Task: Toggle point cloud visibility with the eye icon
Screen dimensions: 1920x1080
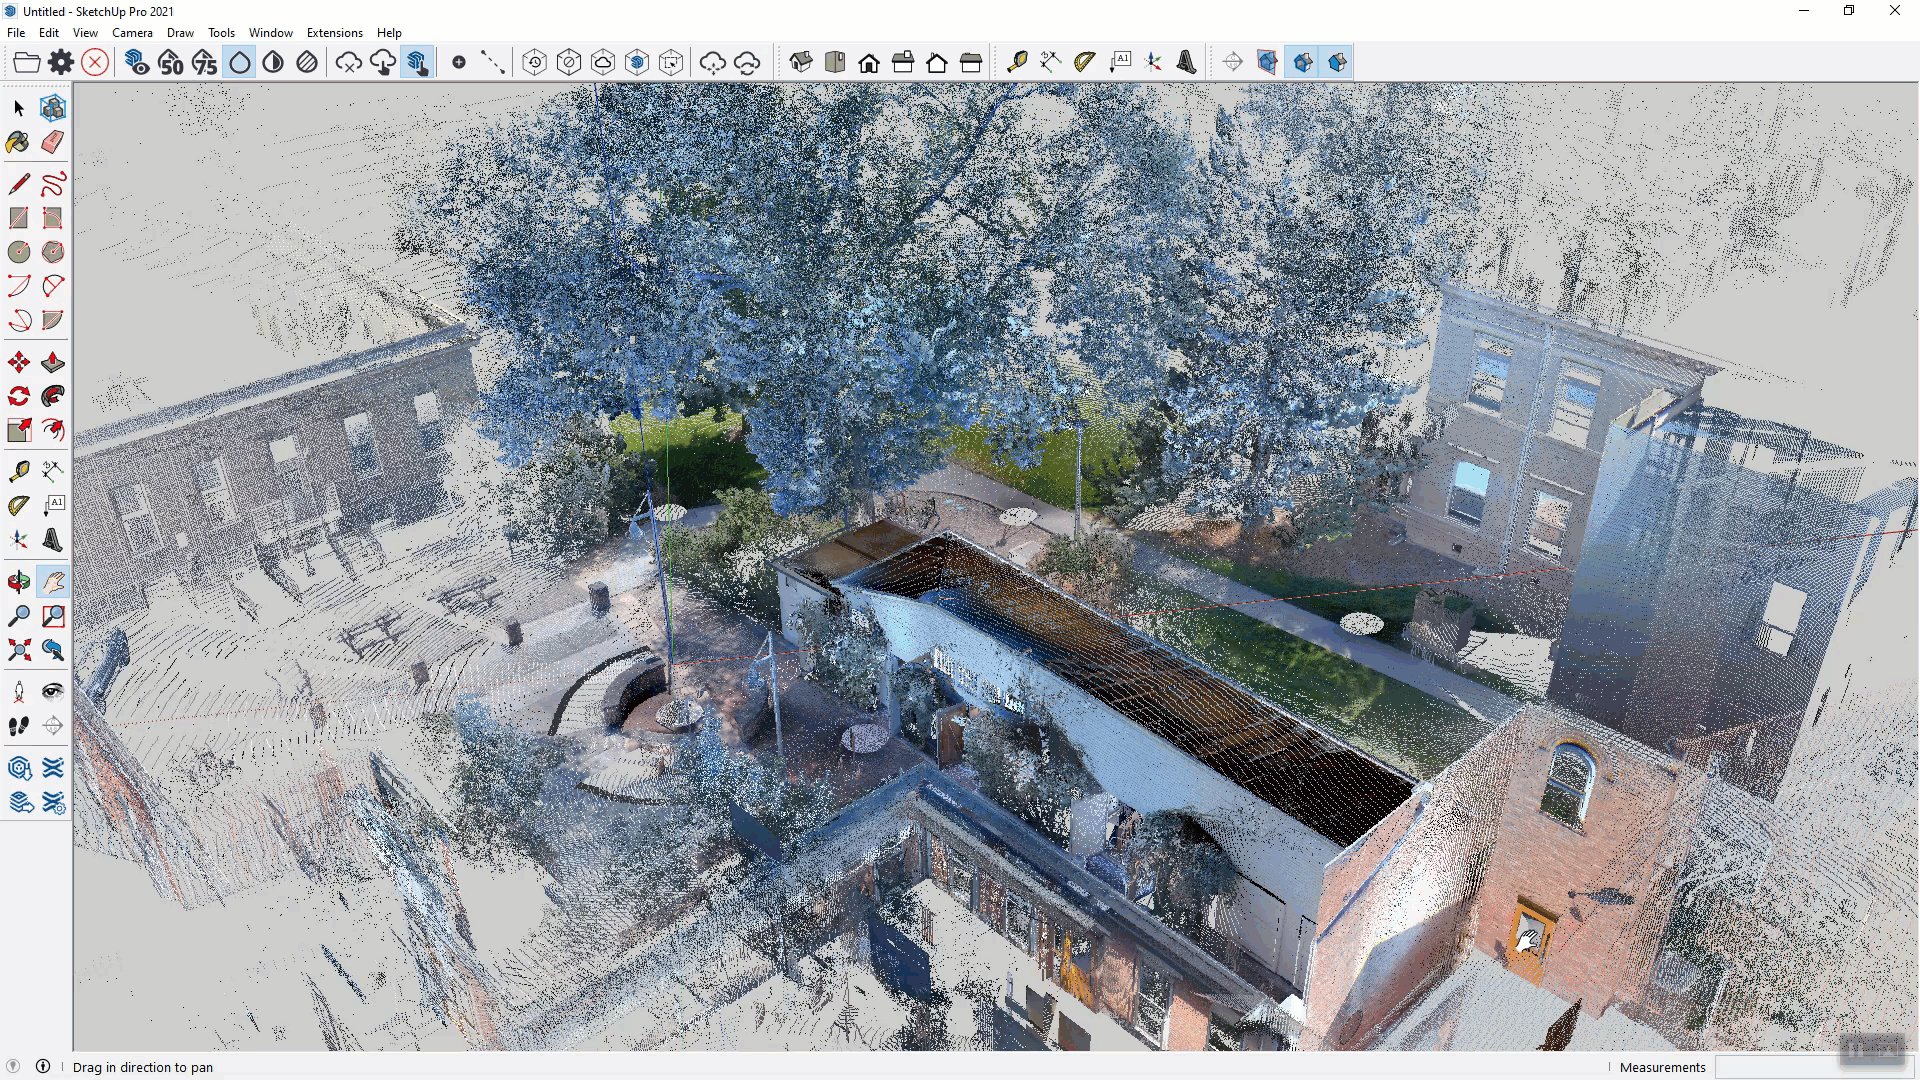Action: tap(137, 61)
